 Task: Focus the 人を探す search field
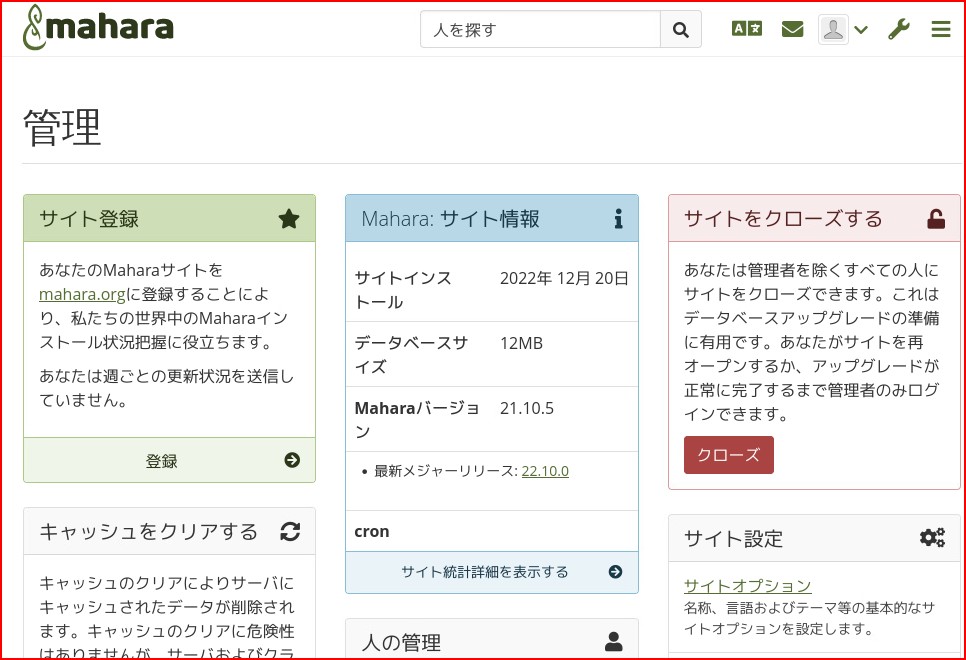coord(540,30)
